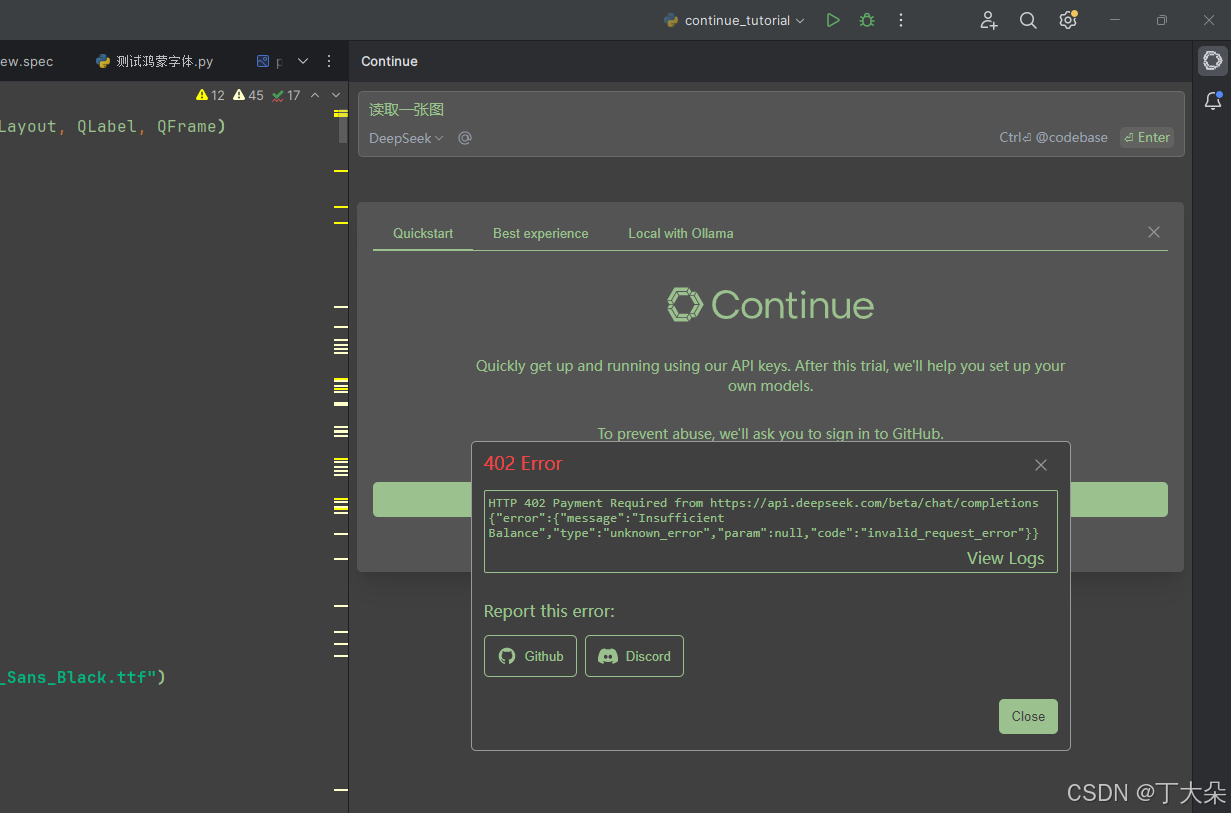Go to previous highlighted error arrow
Image resolution: width=1231 pixels, height=813 pixels.
[x=315, y=95]
